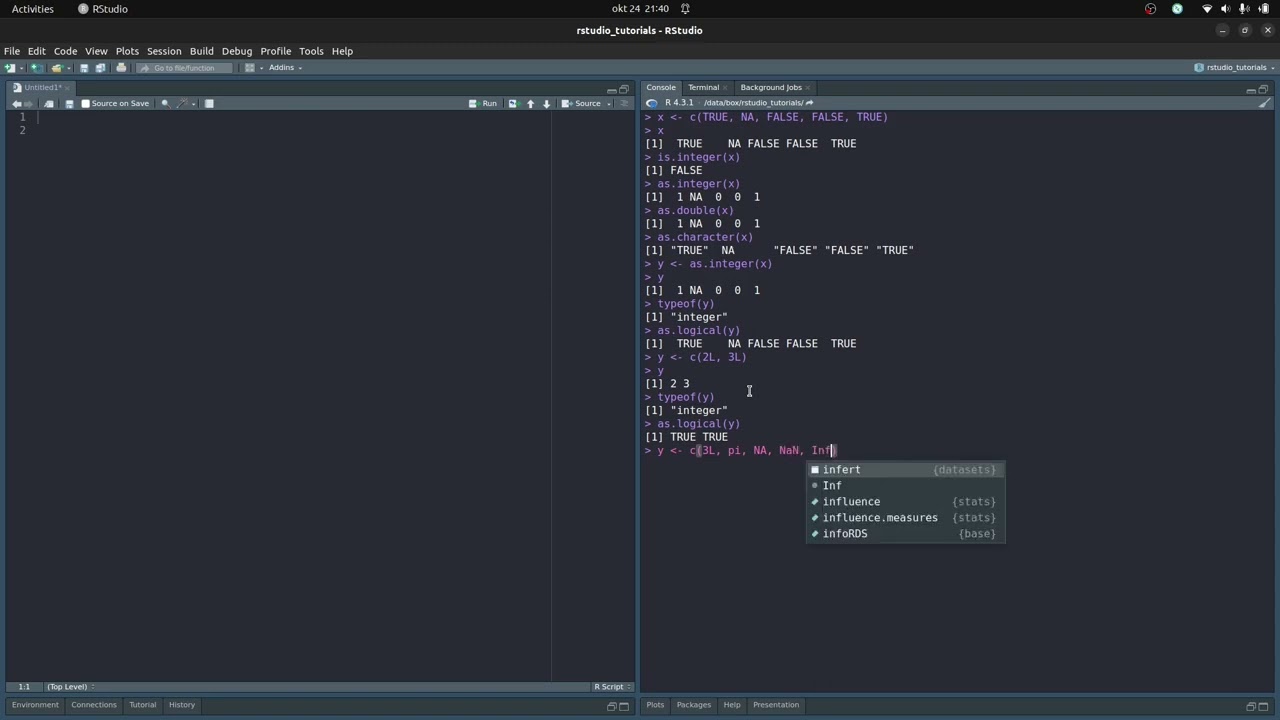Open the Environment pane tab
Screen dimensions: 1280x720
pos(35,705)
